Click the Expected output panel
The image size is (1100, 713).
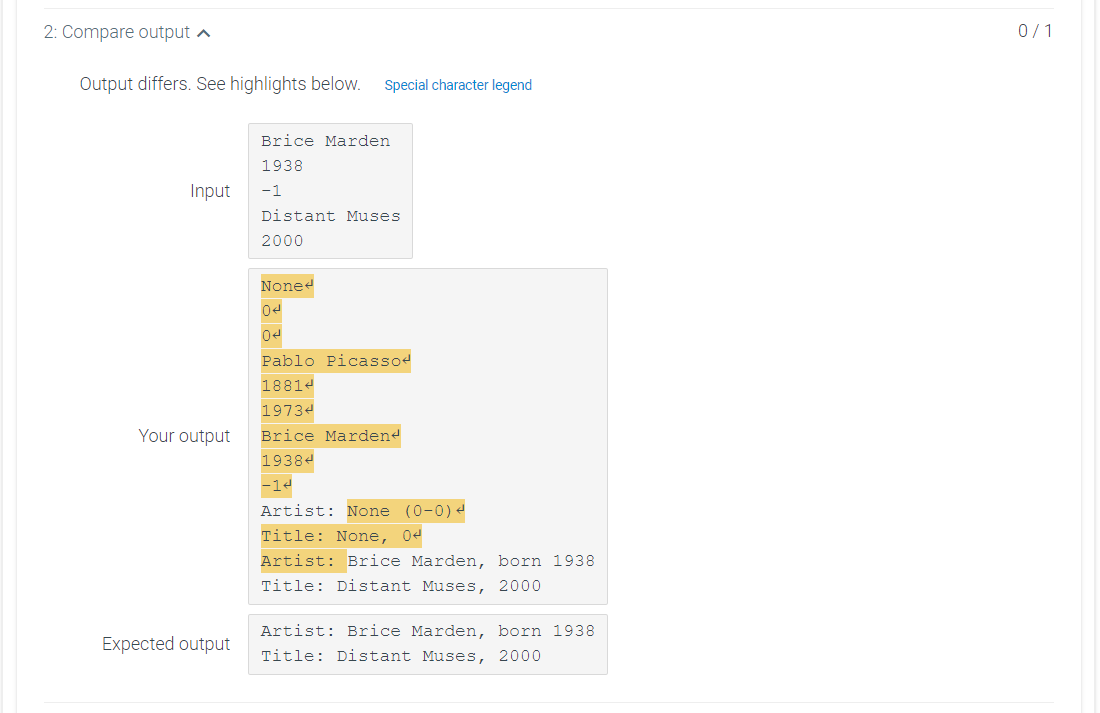(x=427, y=643)
